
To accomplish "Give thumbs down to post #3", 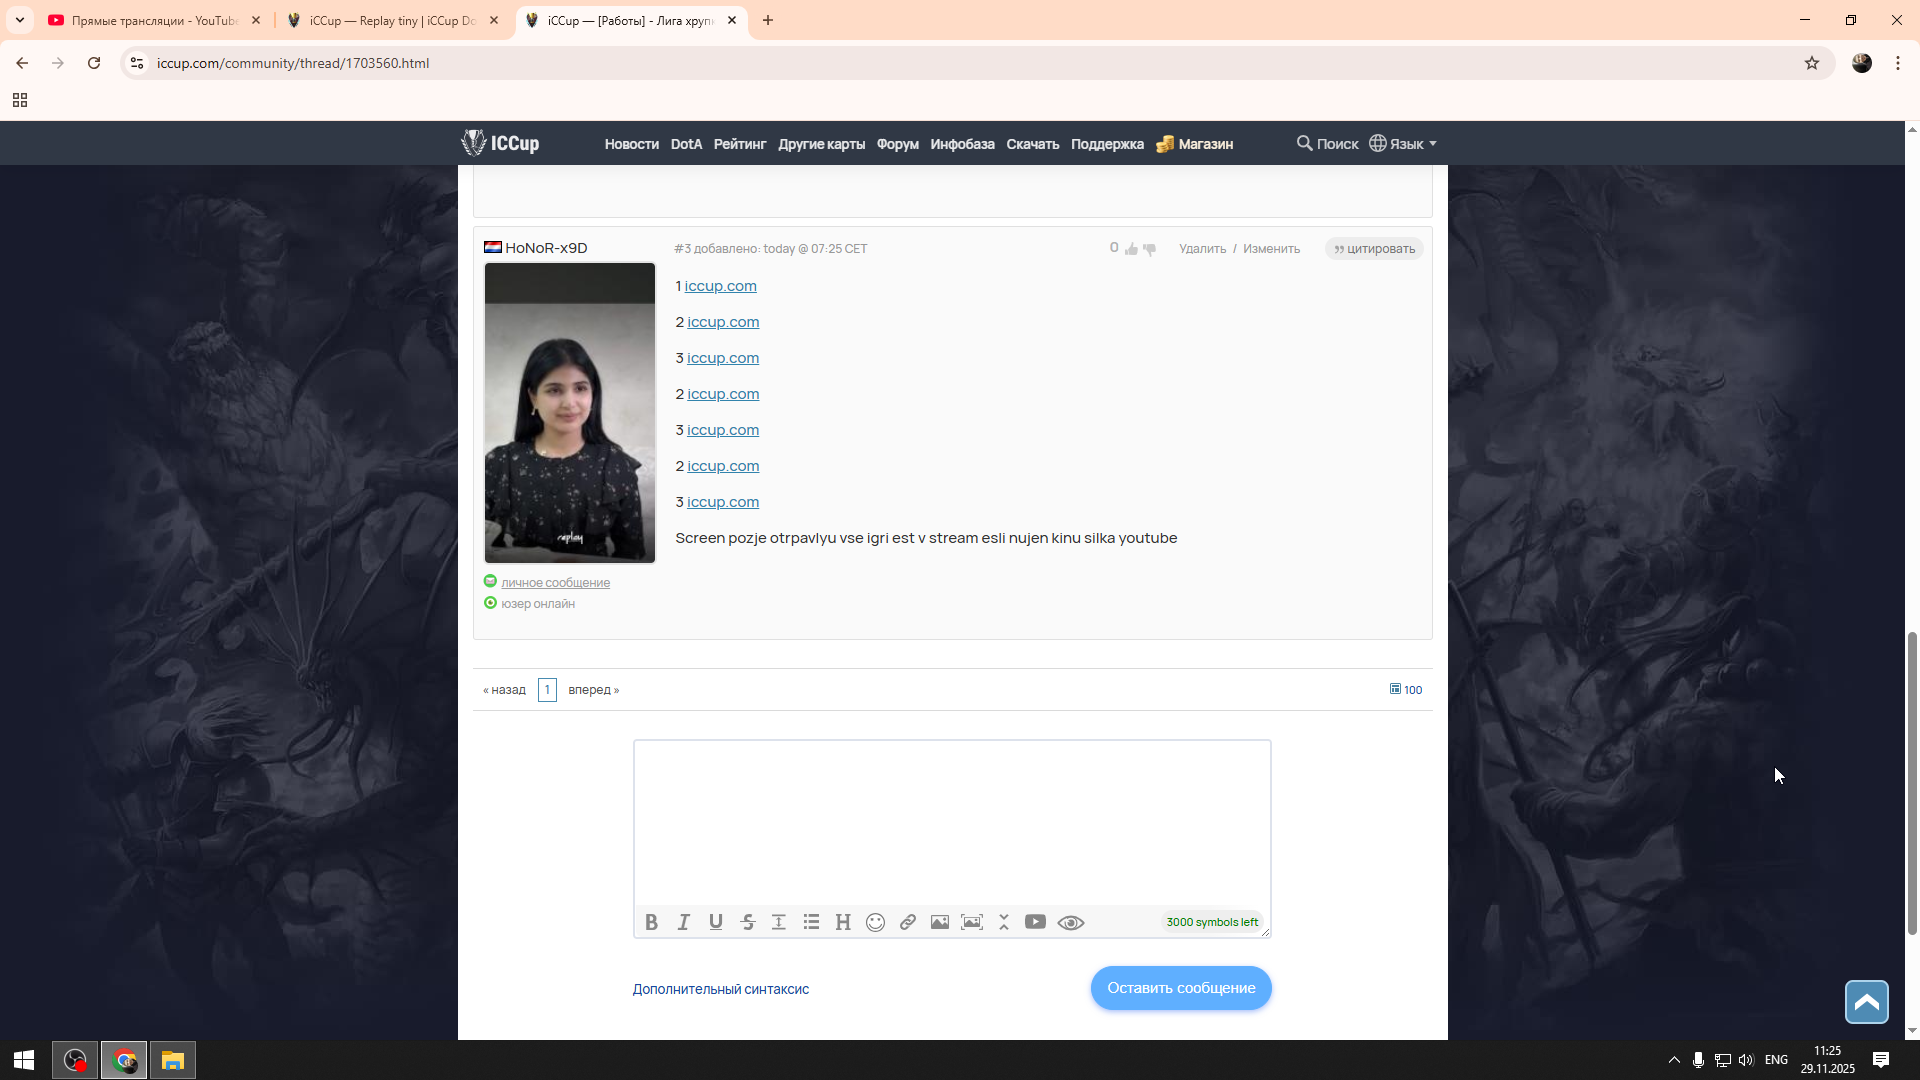I will click(1149, 249).
